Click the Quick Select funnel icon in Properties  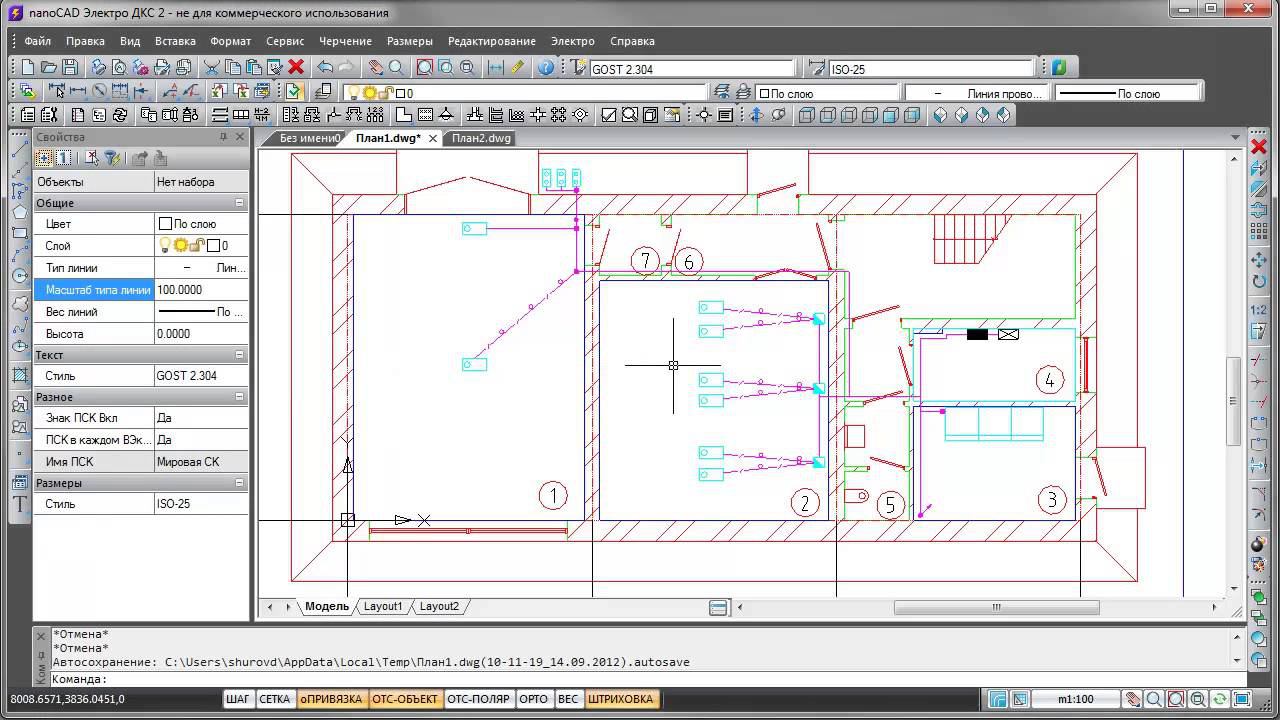click(113, 158)
